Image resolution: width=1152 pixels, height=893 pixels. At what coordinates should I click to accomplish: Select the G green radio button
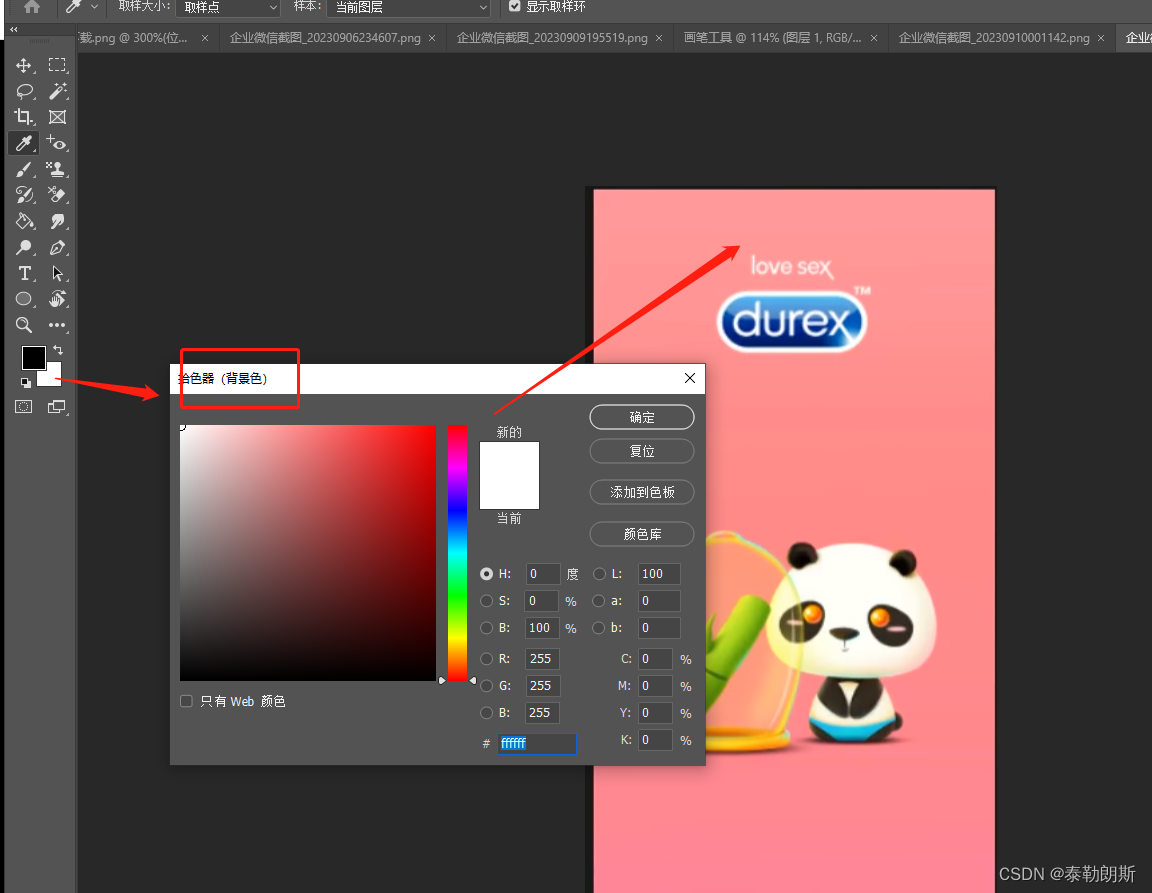click(486, 686)
